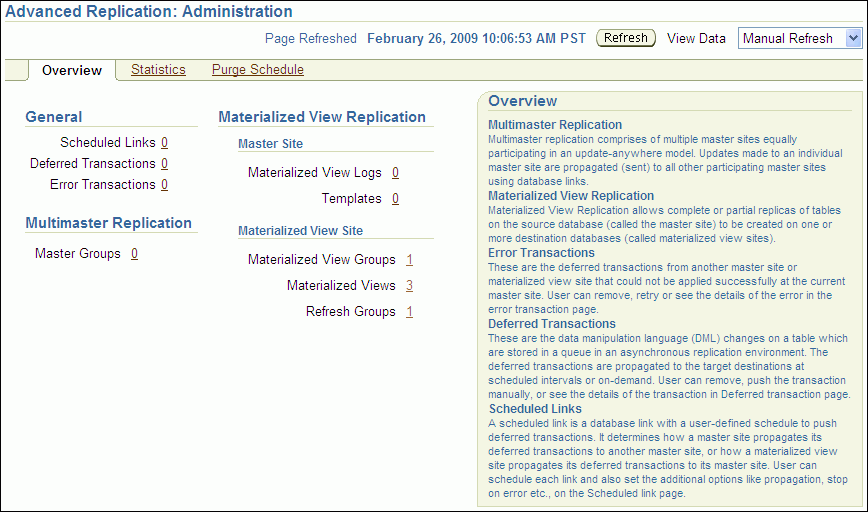This screenshot has width=868, height=512.
Task: Click the Overview help panel heading
Action: coord(522,101)
